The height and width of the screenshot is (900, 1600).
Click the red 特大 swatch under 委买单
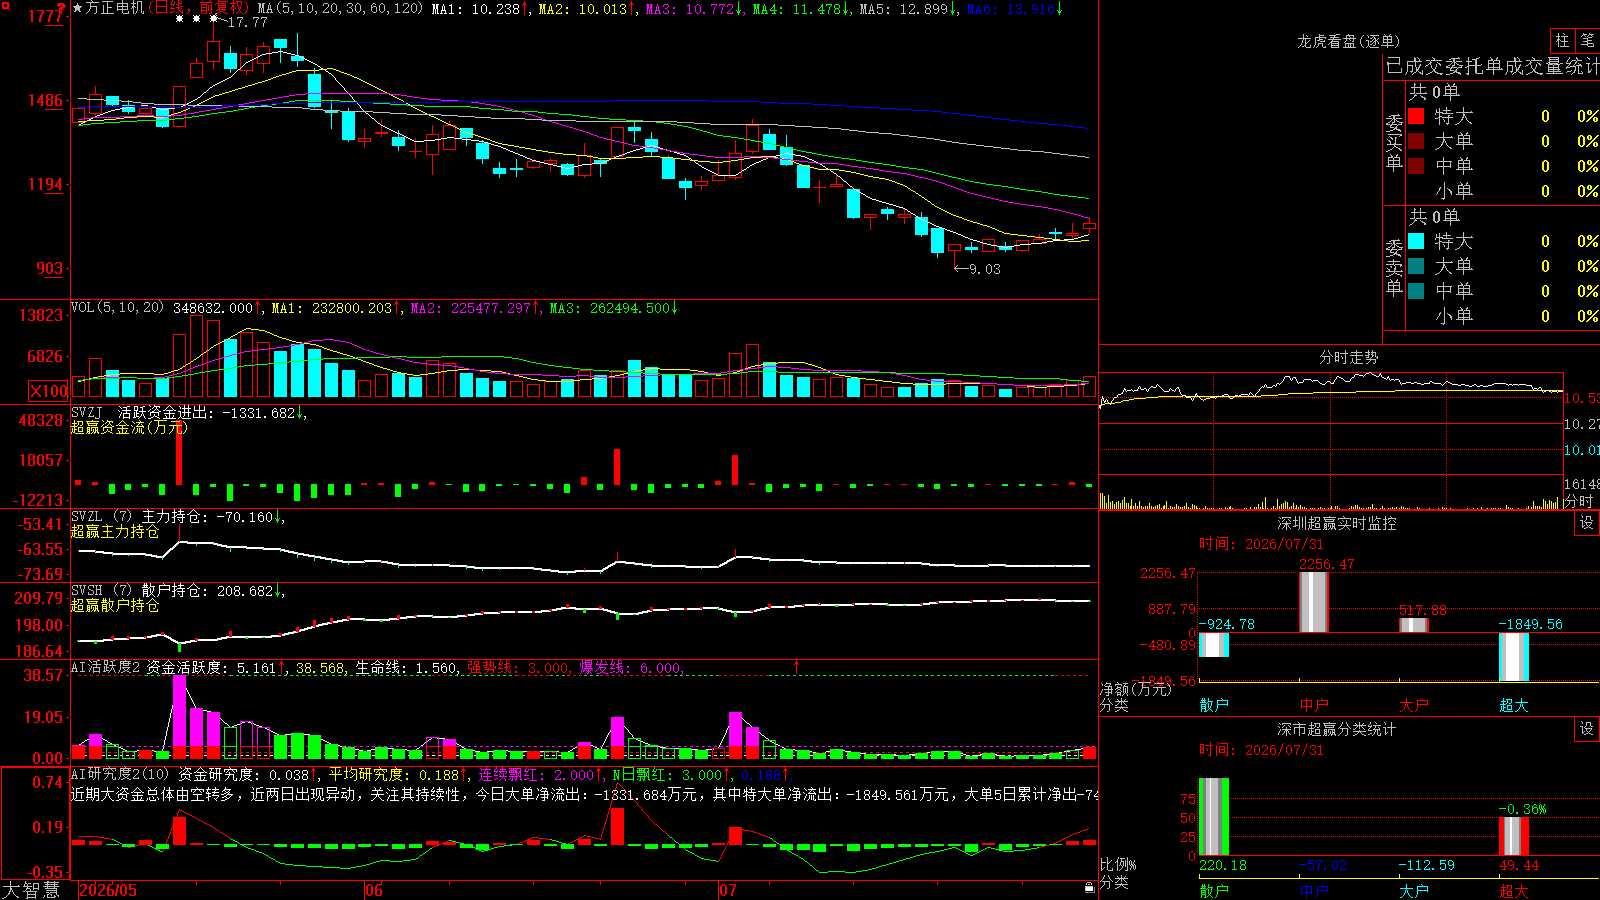(x=1416, y=116)
